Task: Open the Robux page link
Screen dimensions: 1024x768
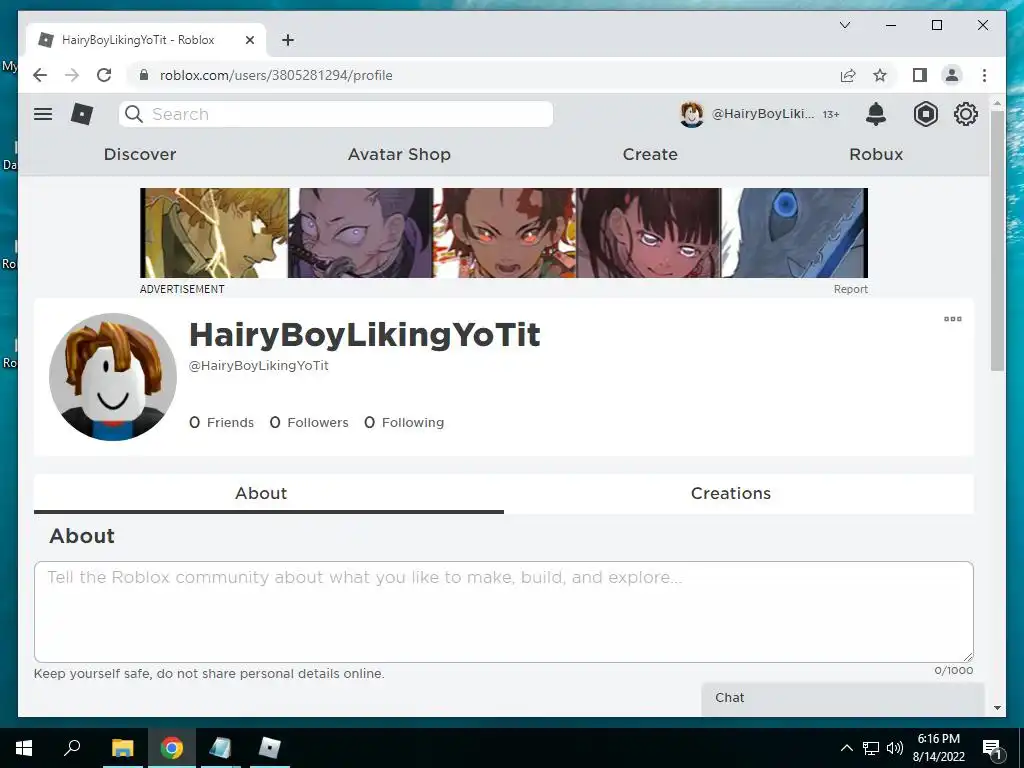Action: [876, 154]
